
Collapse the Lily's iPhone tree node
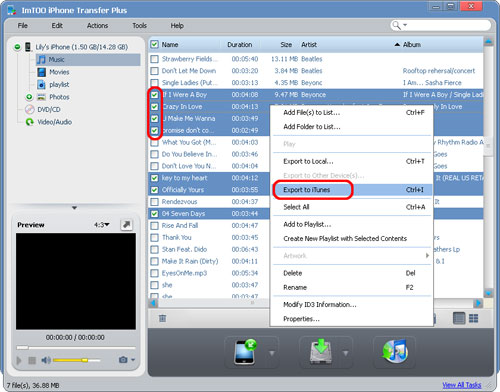17,47
